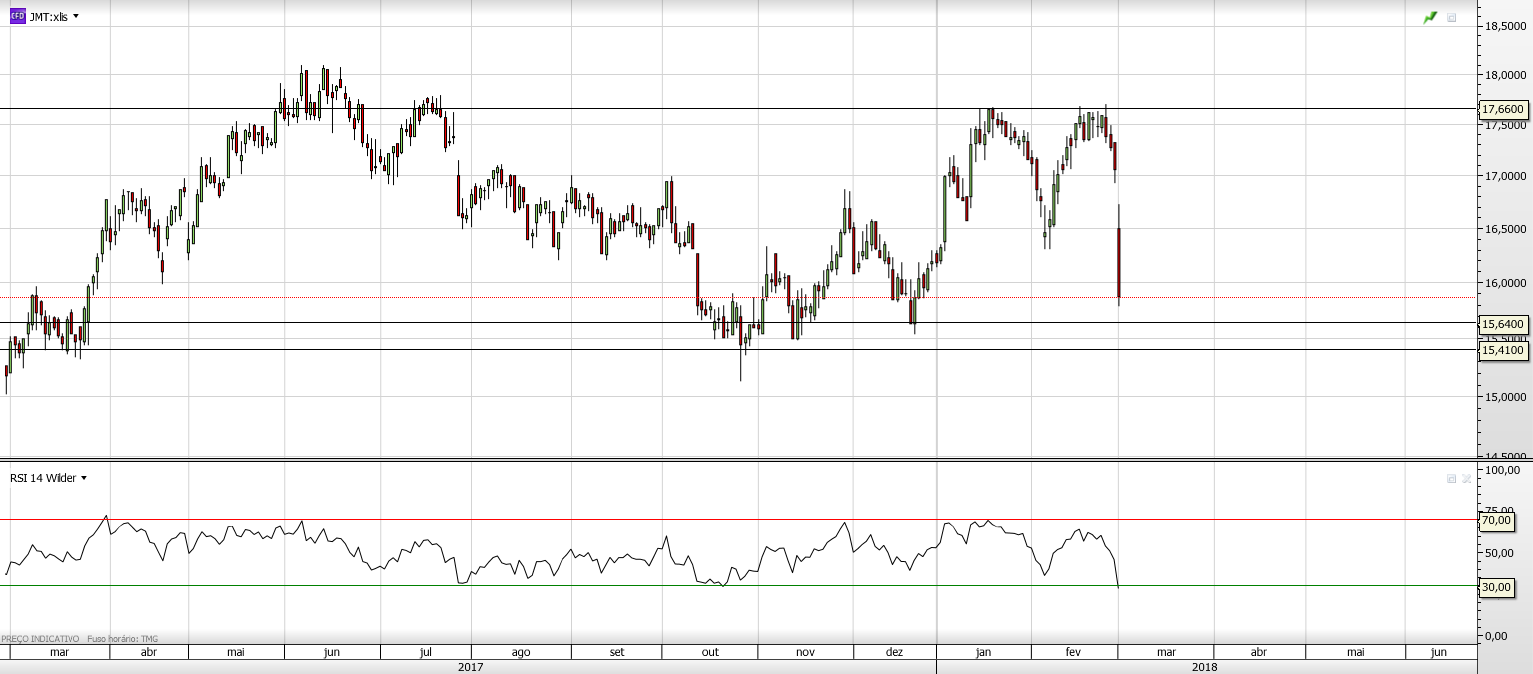Close the RSI indicator panel
This screenshot has width=1533, height=674.
click(1466, 479)
